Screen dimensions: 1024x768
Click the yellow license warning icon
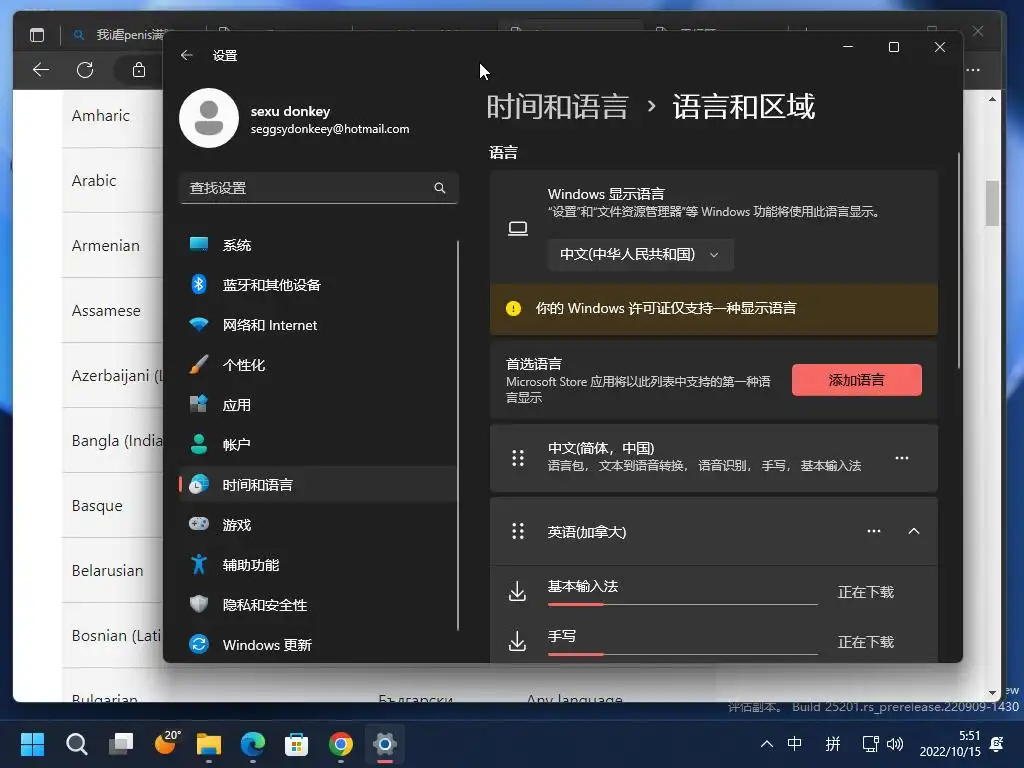click(x=513, y=308)
